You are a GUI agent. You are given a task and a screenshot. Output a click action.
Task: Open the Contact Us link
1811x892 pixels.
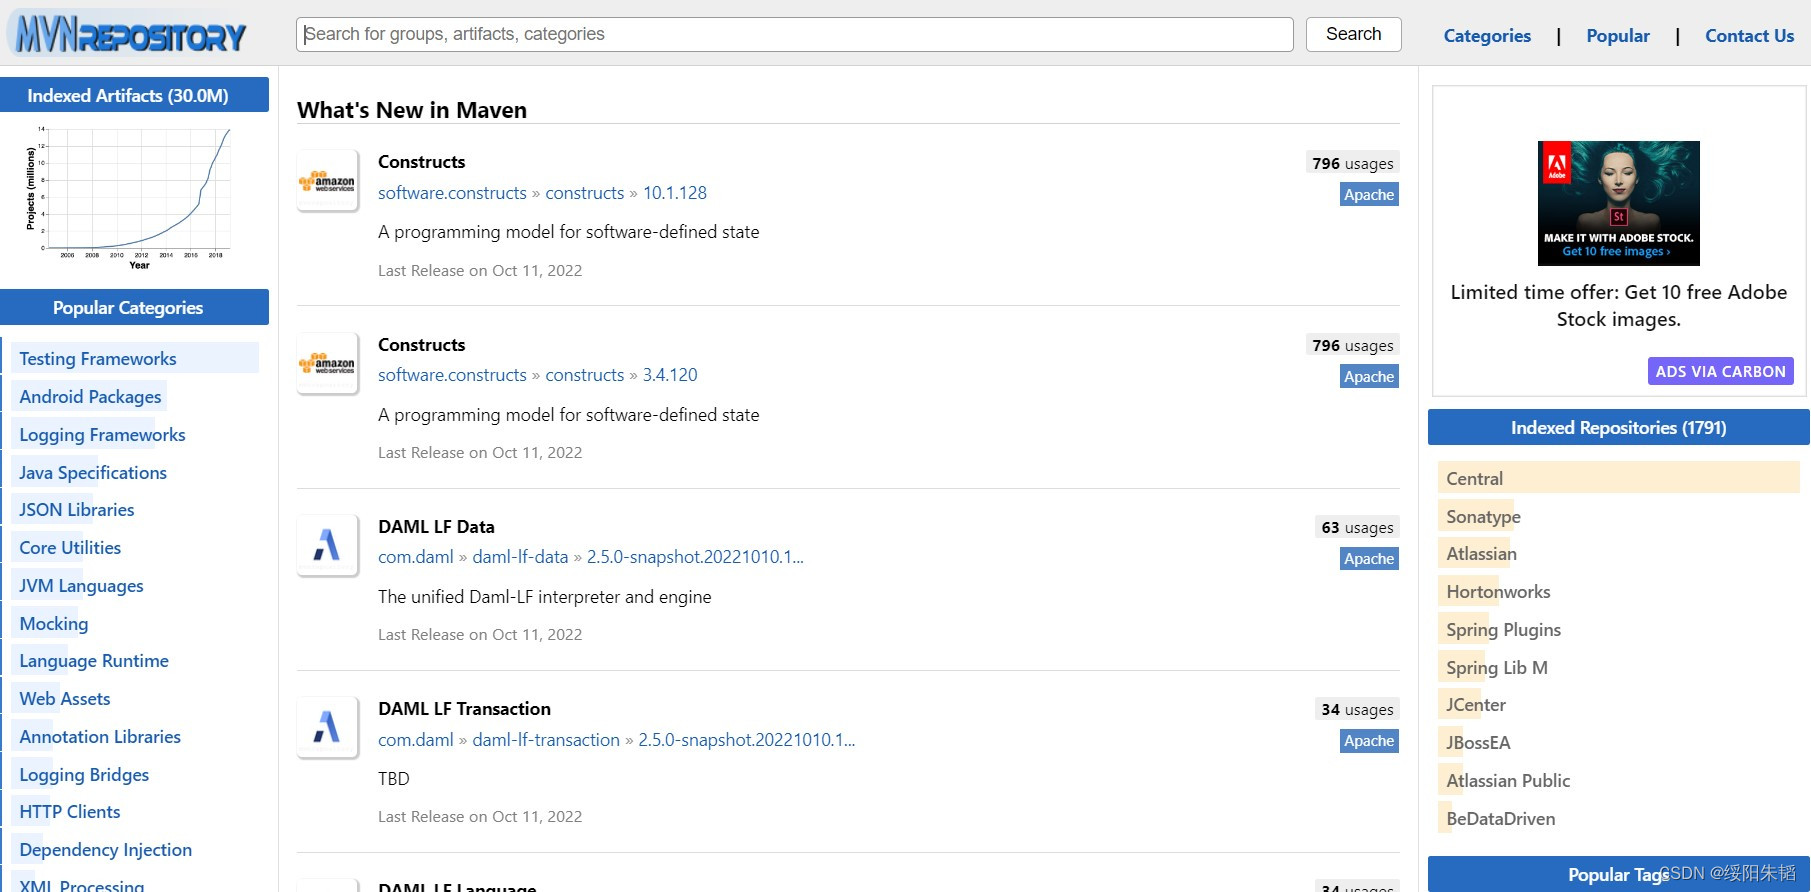1749,36
